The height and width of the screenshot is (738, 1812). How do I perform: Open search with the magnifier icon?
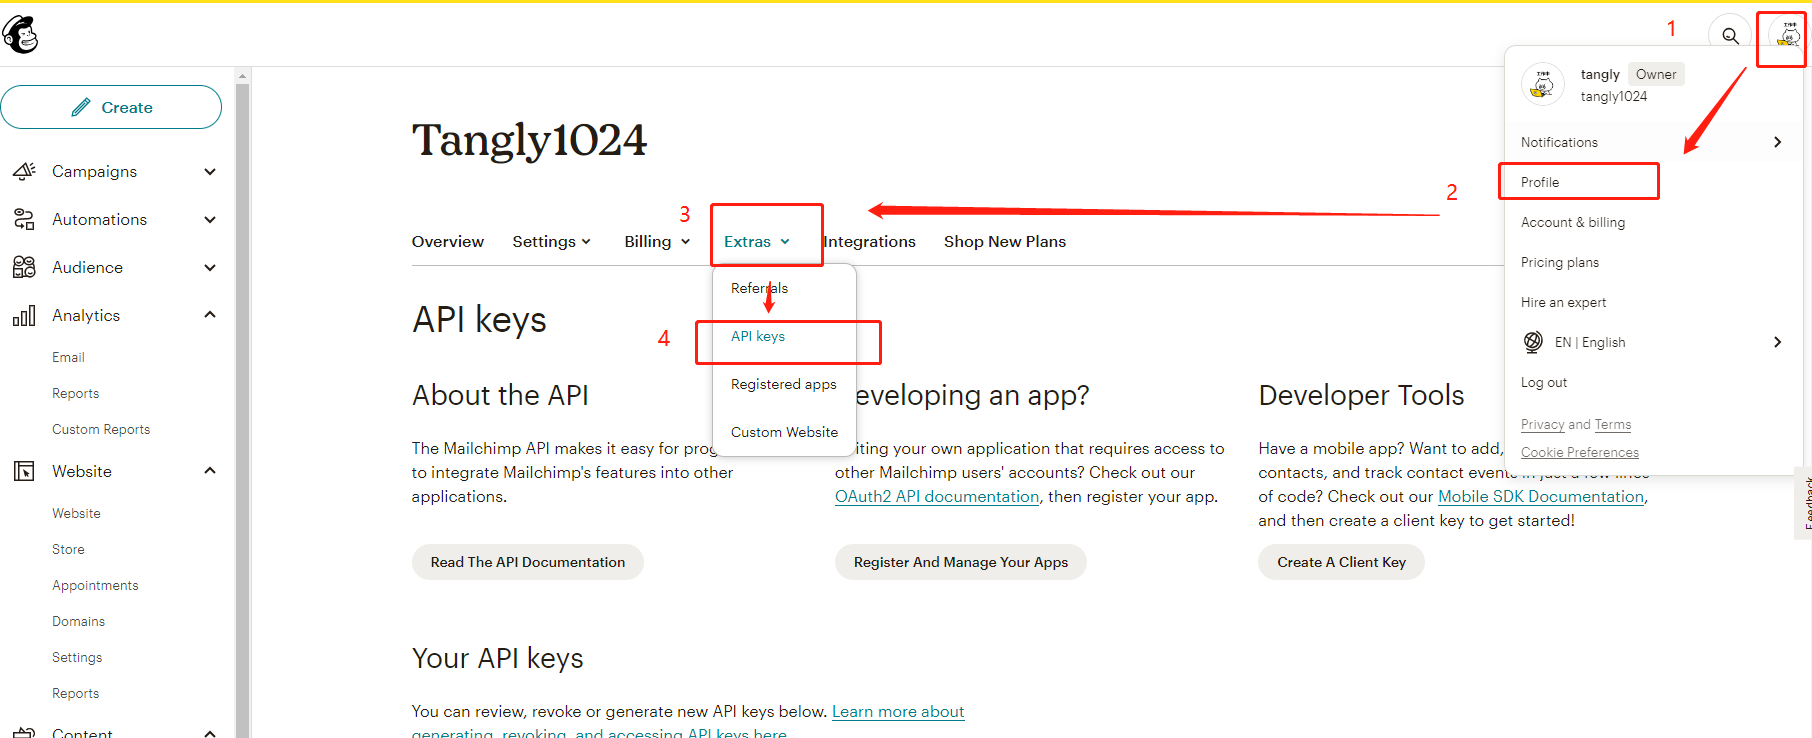coord(1729,35)
